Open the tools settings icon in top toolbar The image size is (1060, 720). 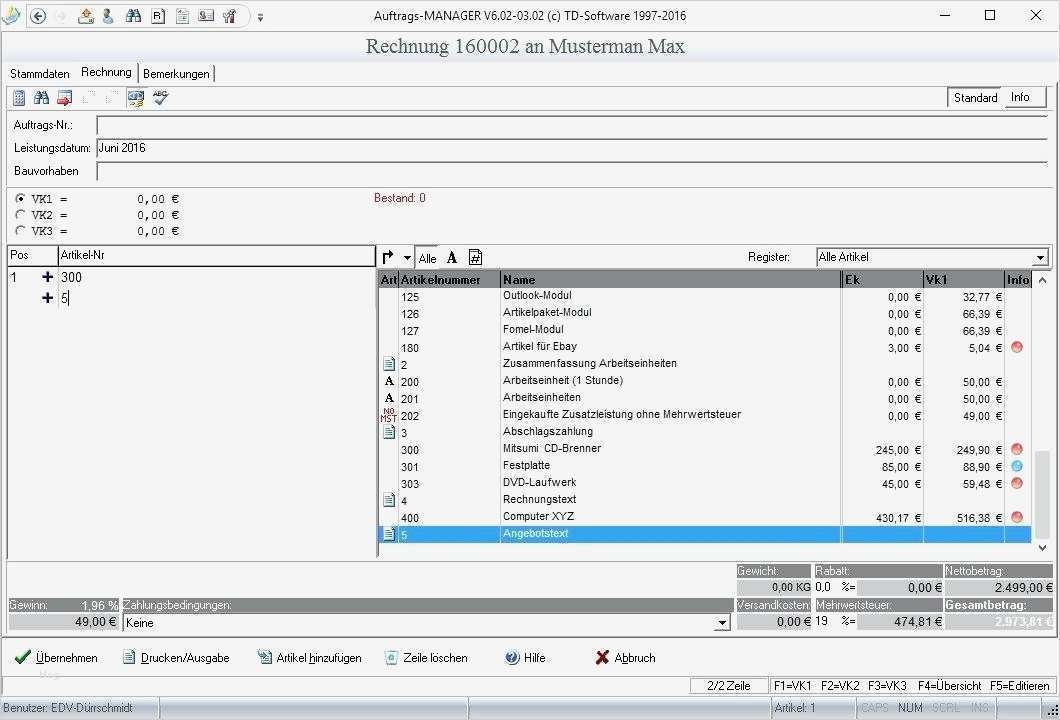click(230, 16)
